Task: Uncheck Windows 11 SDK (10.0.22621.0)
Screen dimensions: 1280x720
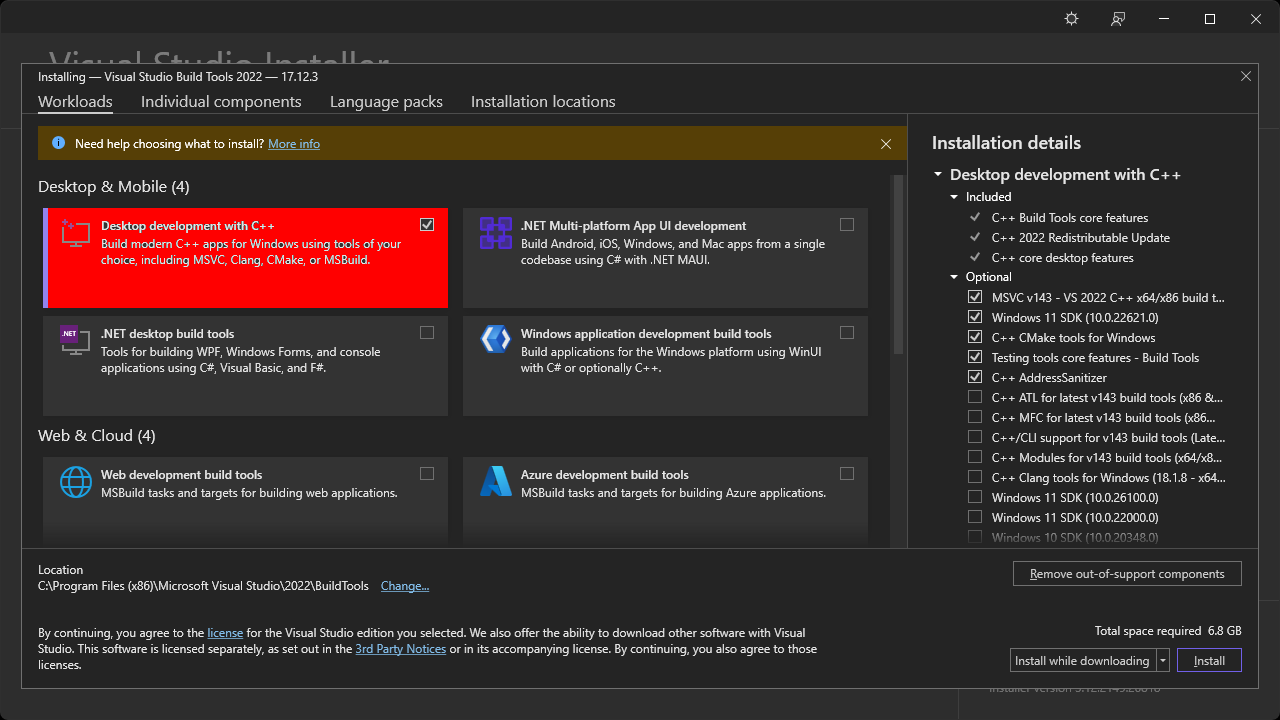Action: 975,317
